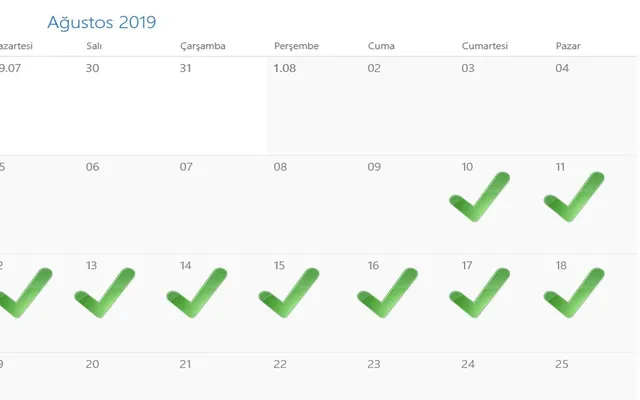Click the Ağustos 2019 month title
Image resolution: width=640 pixels, height=400 pixels.
101,21
